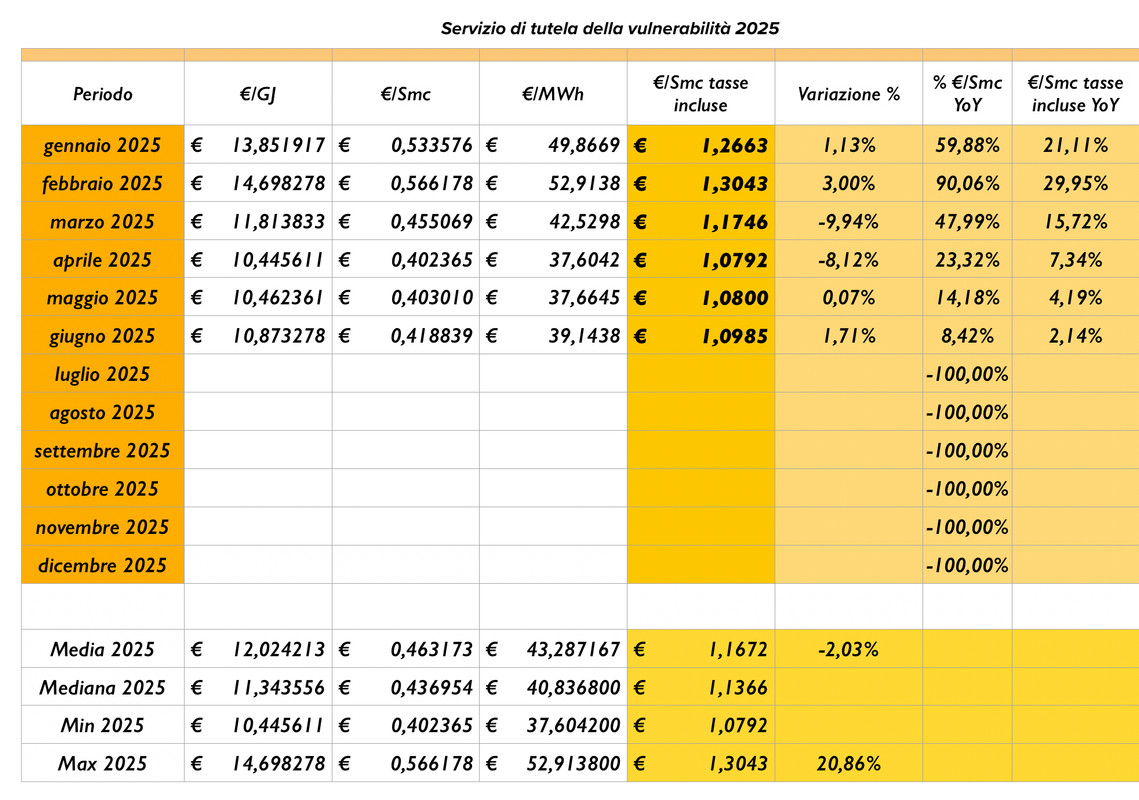Image resolution: width=1139 pixels, height=800 pixels.
Task: Click the 'maggio 2025' row label
Action: (x=102, y=297)
